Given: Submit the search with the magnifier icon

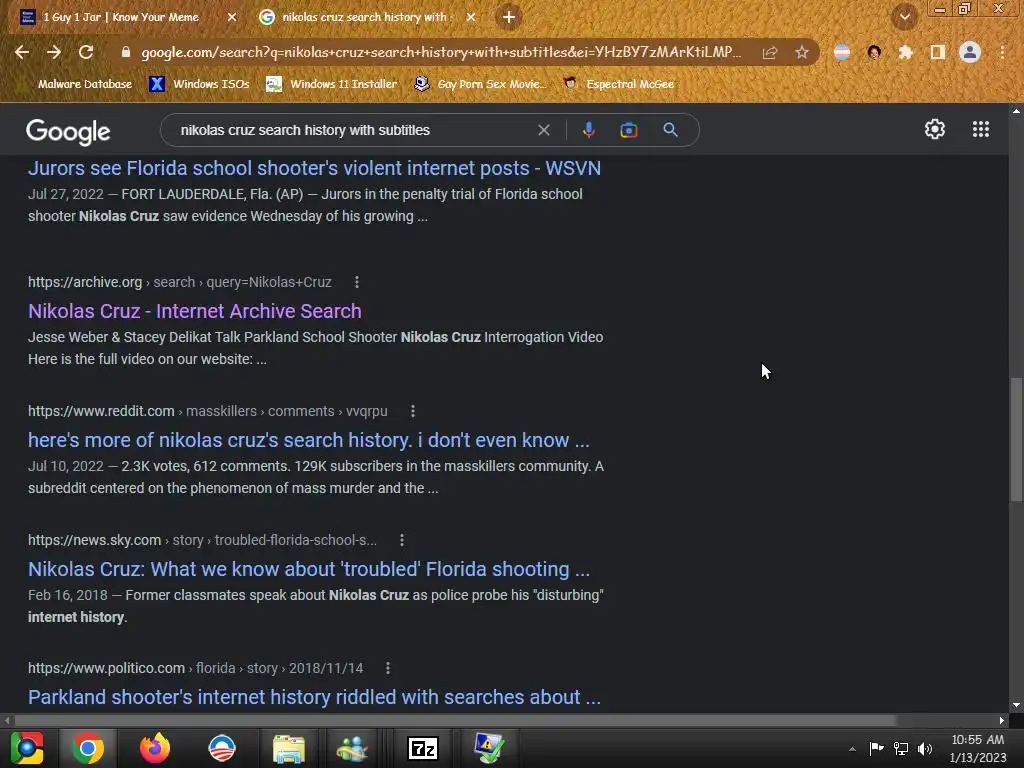Looking at the screenshot, I should [x=670, y=130].
